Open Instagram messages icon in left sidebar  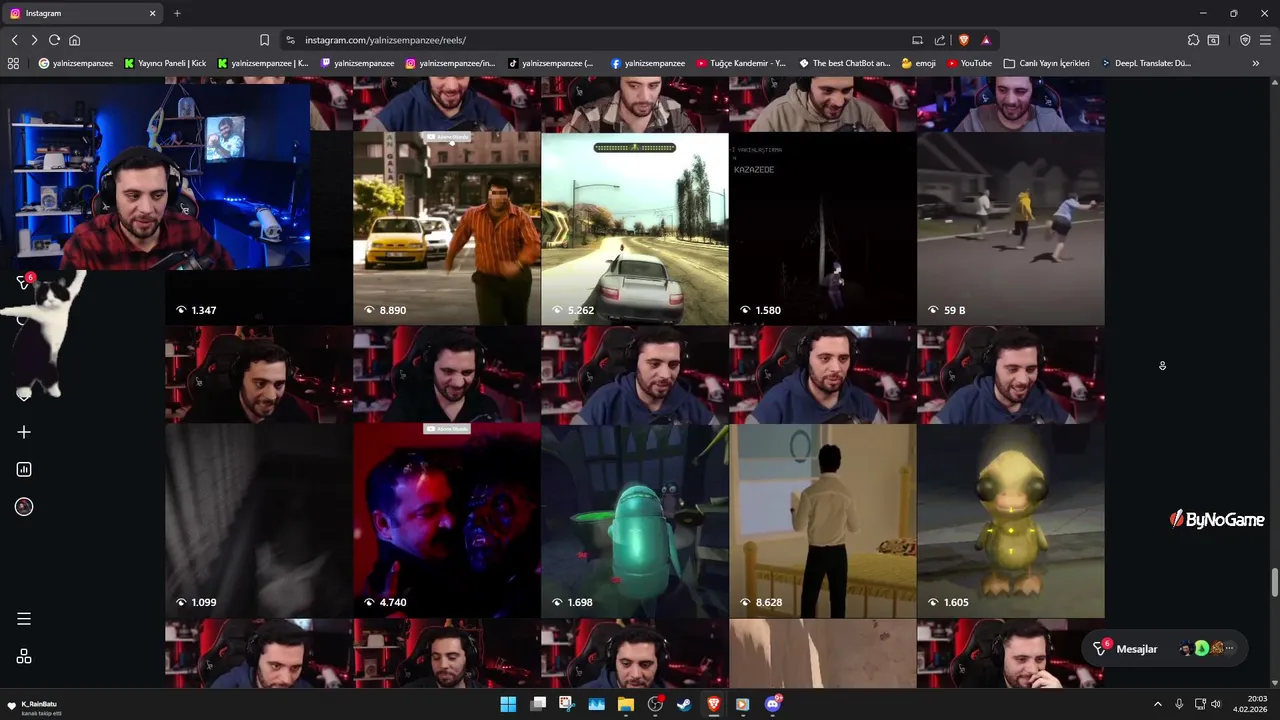point(24,283)
